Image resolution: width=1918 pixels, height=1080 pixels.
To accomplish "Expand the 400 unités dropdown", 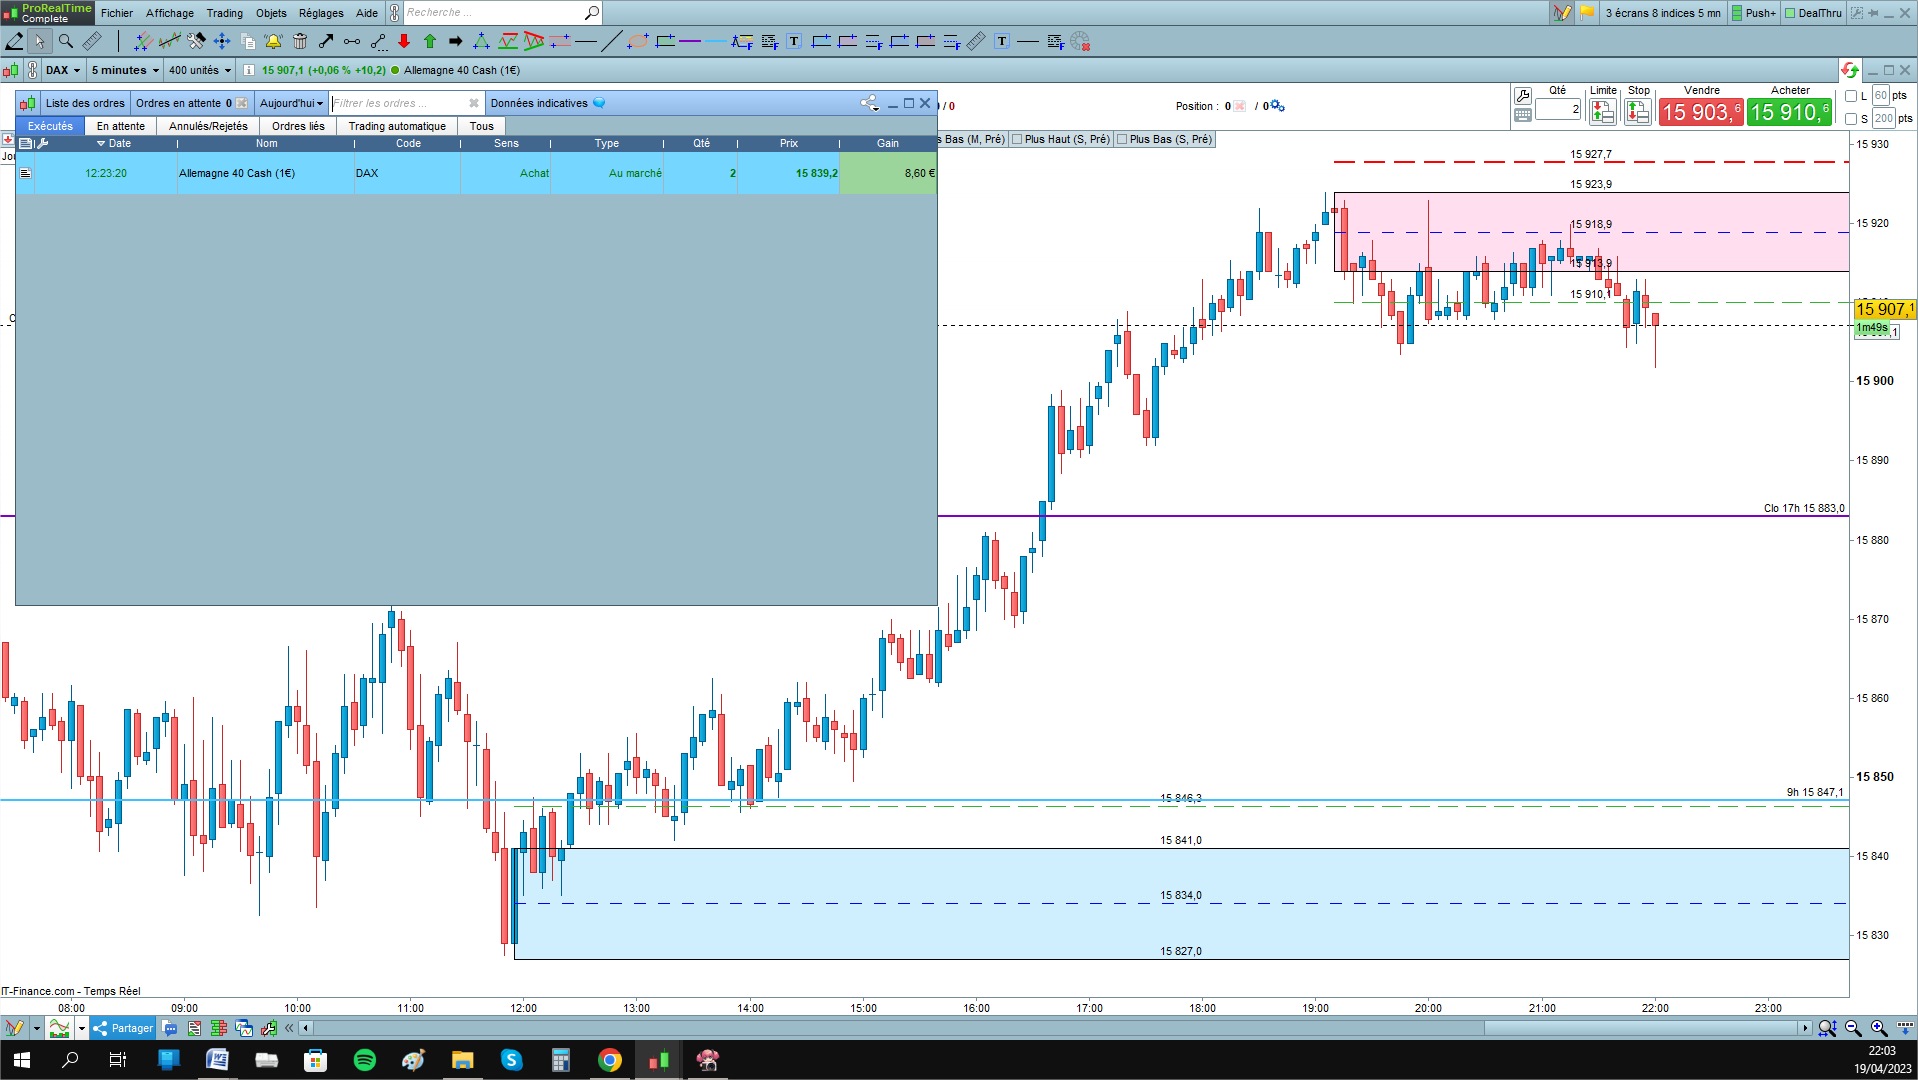I will [200, 70].
